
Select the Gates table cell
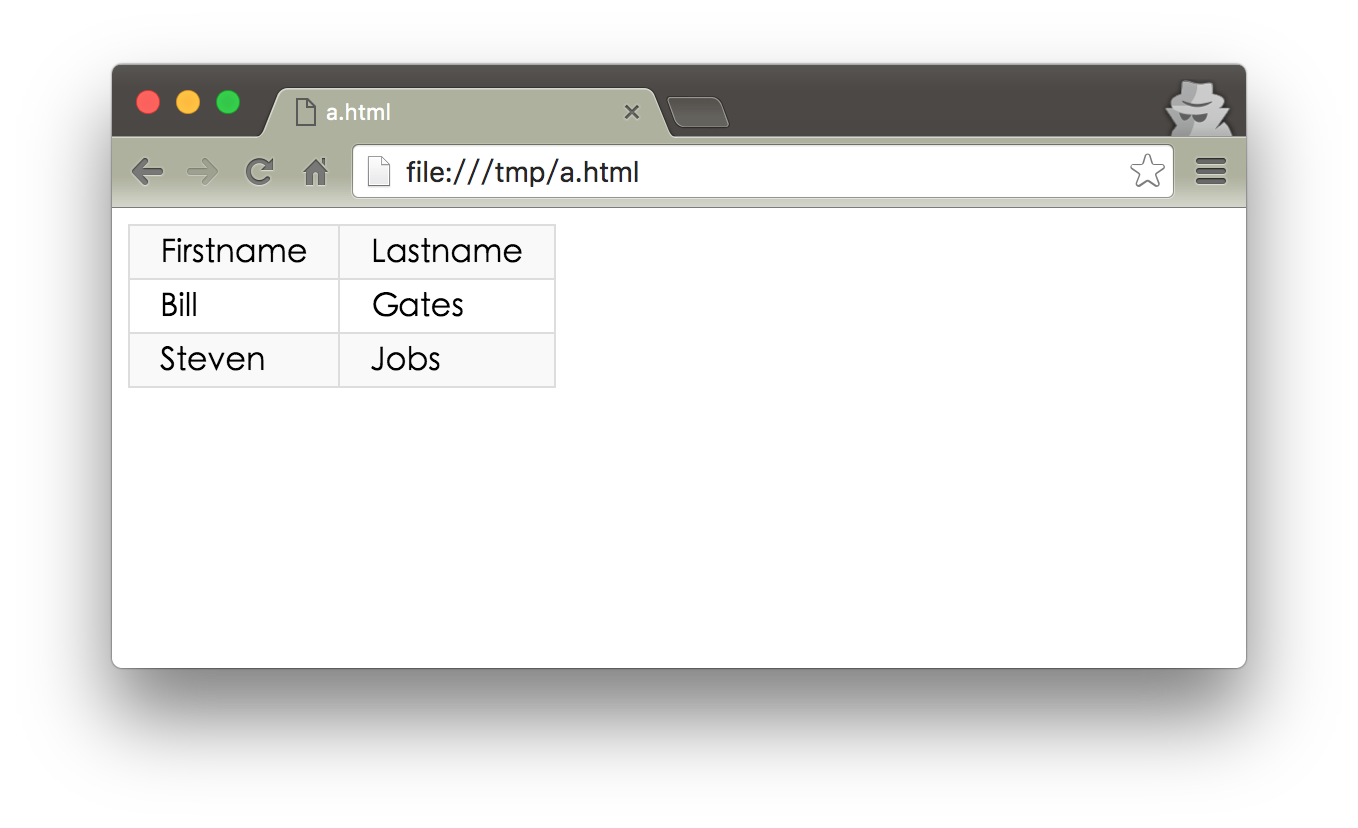[447, 305]
